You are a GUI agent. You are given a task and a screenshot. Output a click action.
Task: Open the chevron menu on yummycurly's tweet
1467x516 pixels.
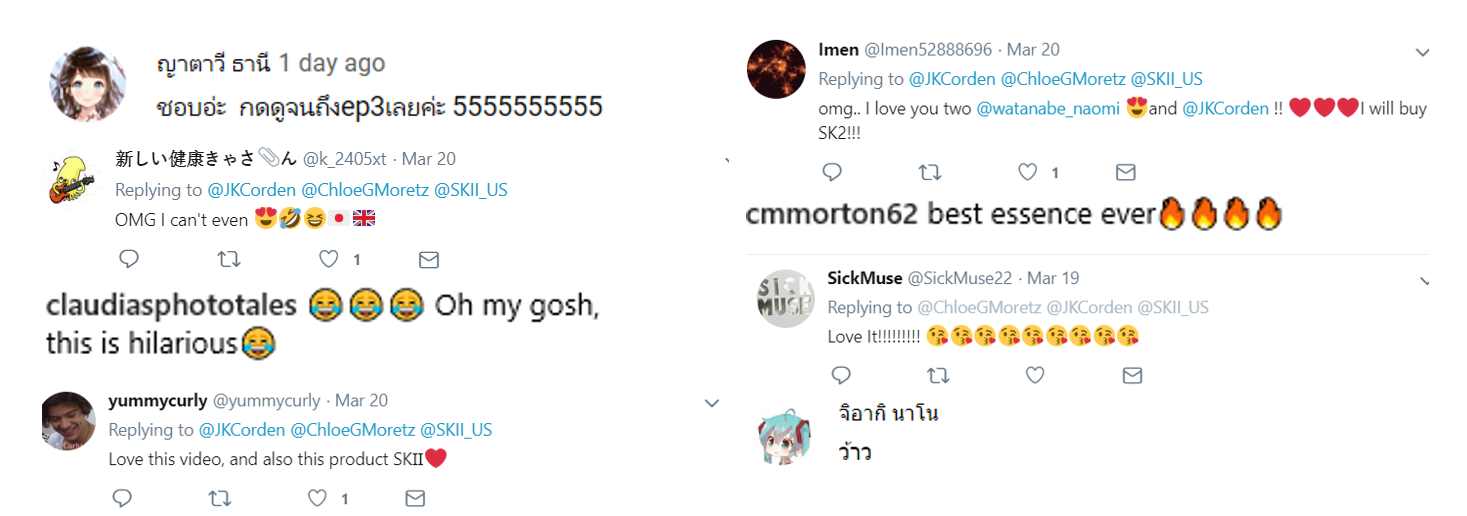tap(712, 403)
